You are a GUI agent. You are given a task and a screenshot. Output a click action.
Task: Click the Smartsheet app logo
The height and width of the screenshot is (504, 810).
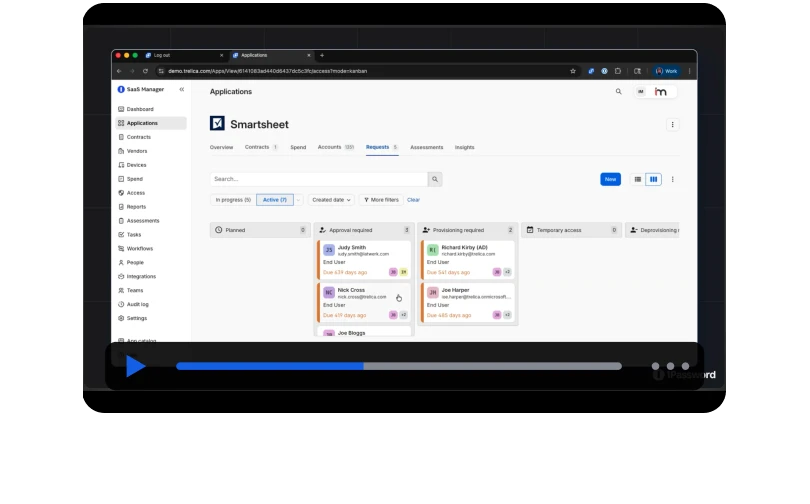point(217,123)
